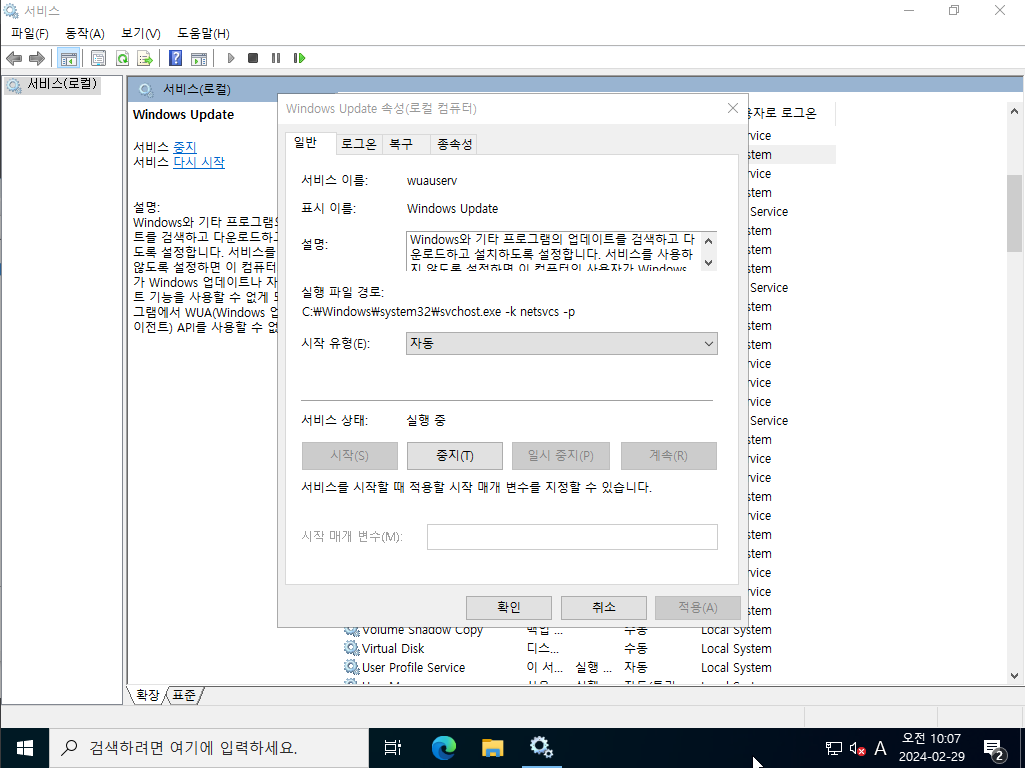Switch to the 로그온 tab
The height and width of the screenshot is (768, 1025).
tap(359, 144)
